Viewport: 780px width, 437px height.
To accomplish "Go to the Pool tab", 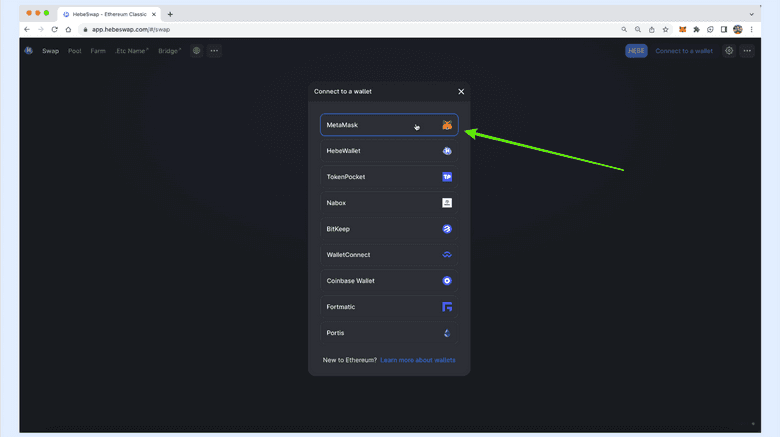I will click(x=75, y=51).
